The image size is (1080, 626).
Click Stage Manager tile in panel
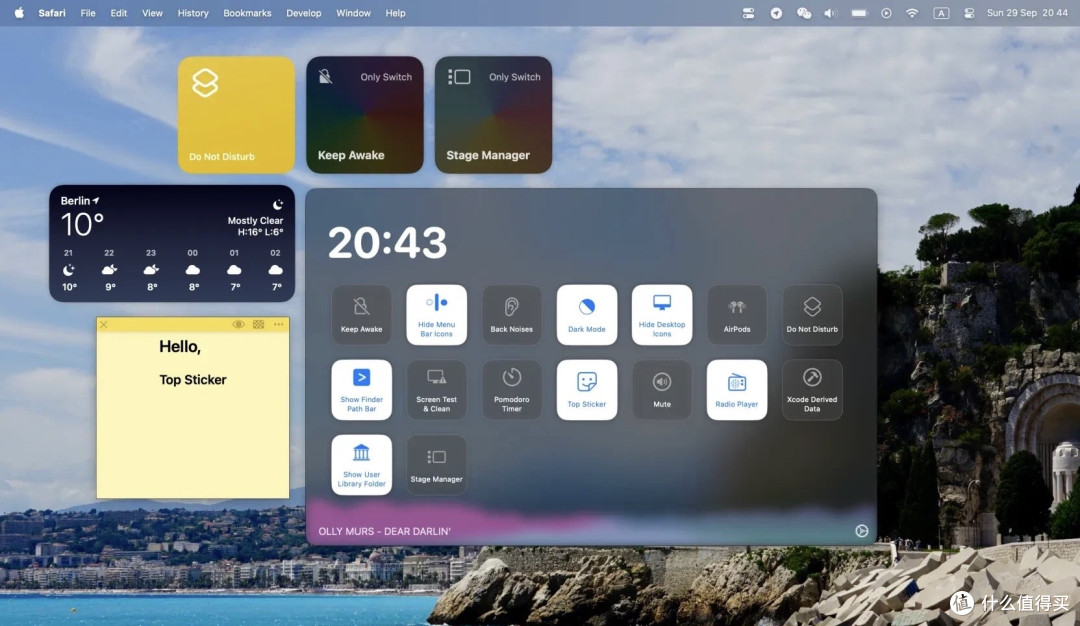point(436,465)
